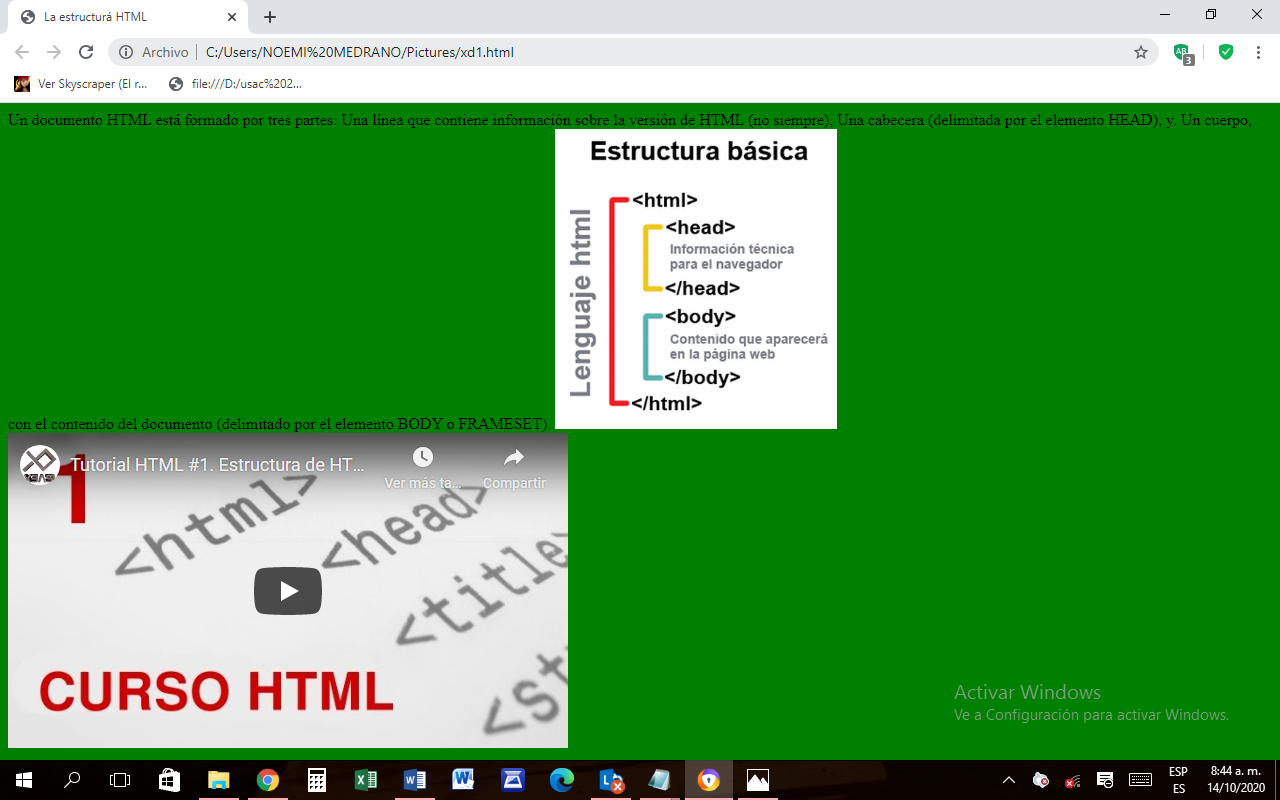This screenshot has height=800, width=1280.
Task: Open a new browser tab
Action: point(269,16)
